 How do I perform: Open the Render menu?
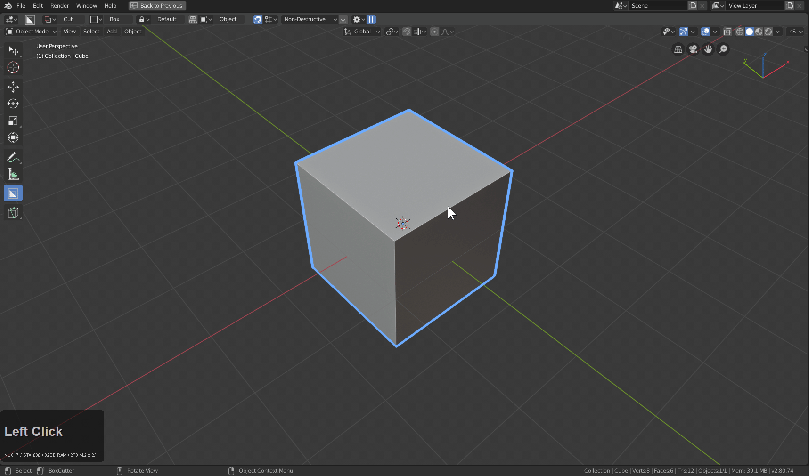pyautogui.click(x=59, y=5)
